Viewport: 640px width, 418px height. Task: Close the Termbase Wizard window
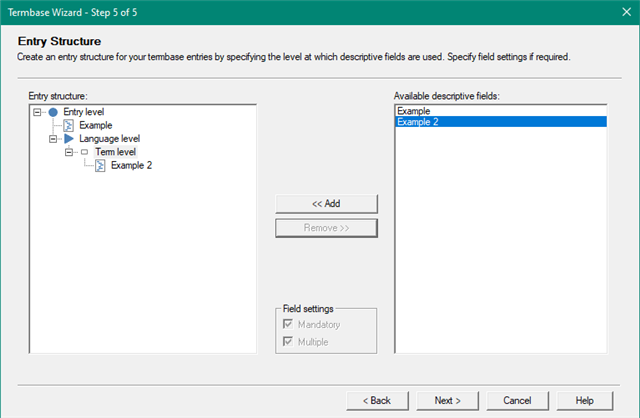pyautogui.click(x=619, y=11)
